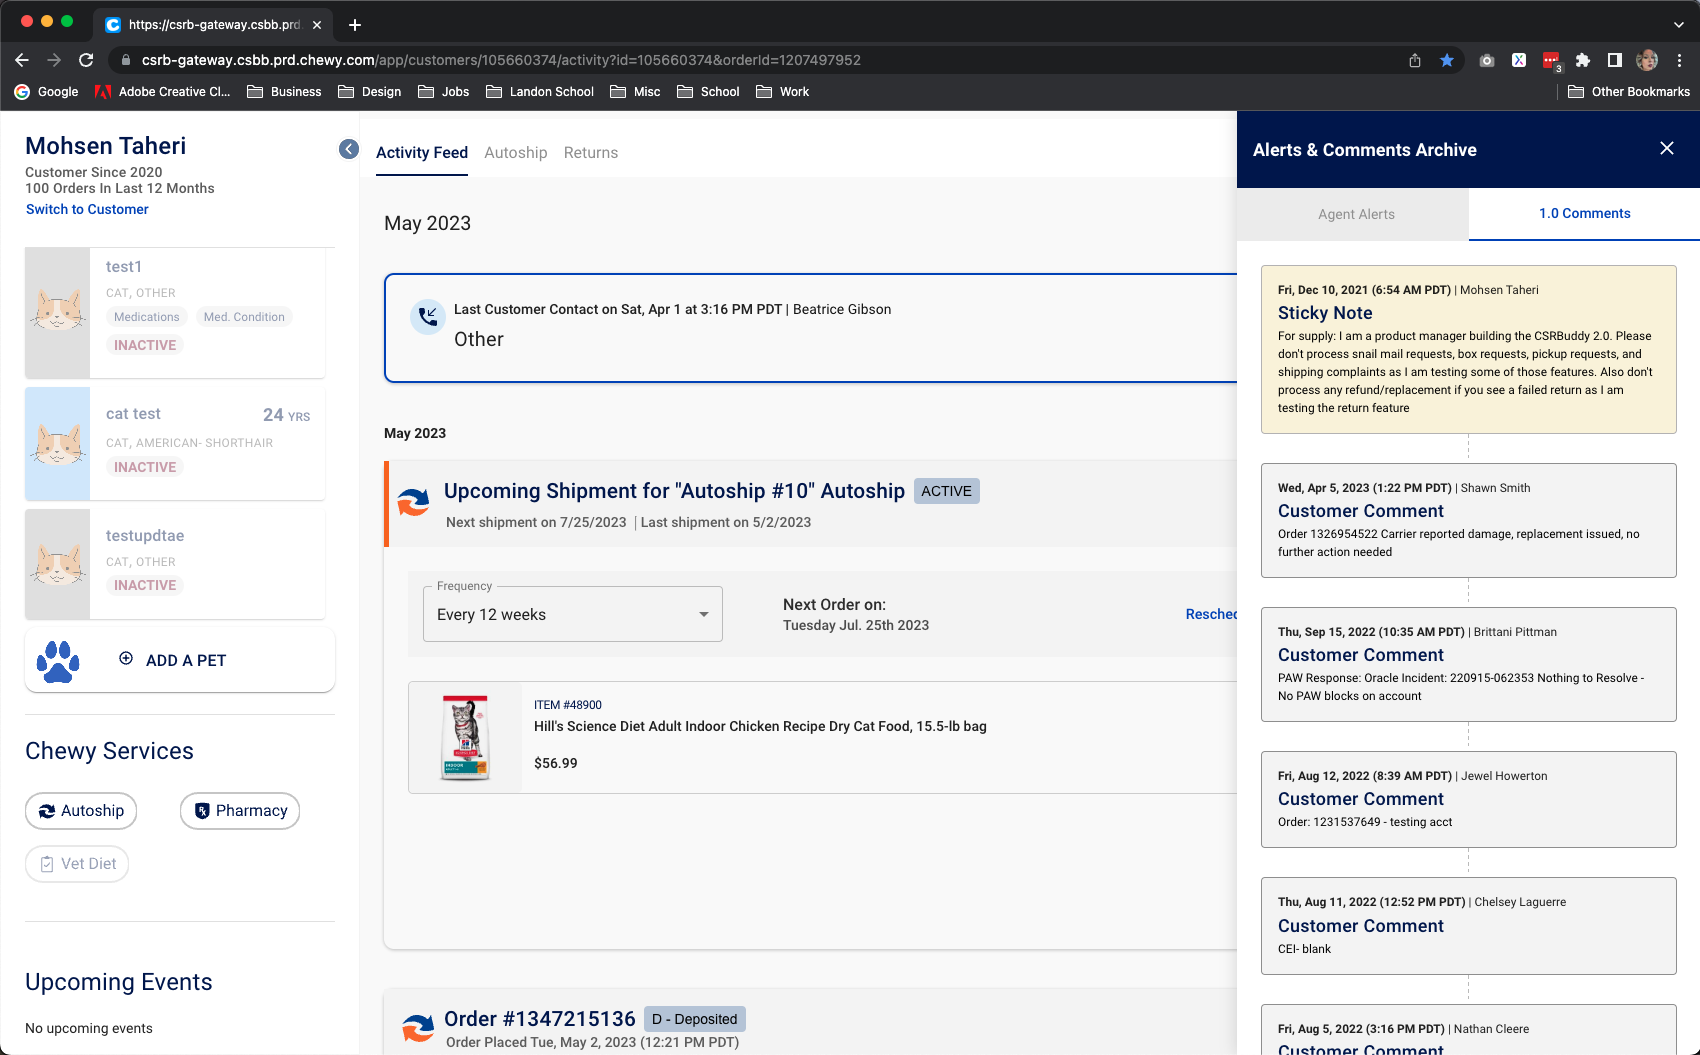Open the Chrome profile avatar
The height and width of the screenshot is (1055, 1700).
[x=1647, y=60]
